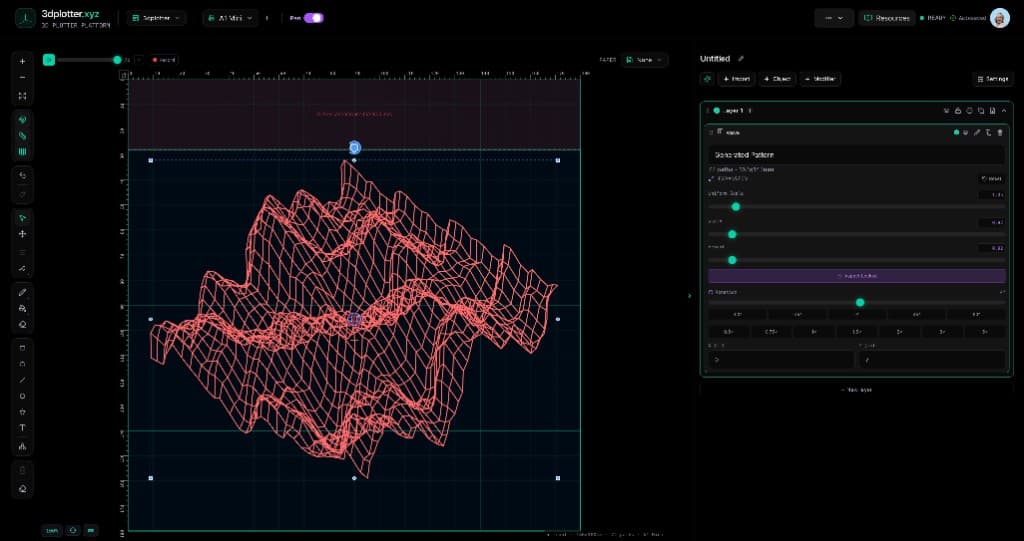This screenshot has height=541, width=1024.
Task: Open Layer 1 options menu dots
Action: (x=750, y=111)
